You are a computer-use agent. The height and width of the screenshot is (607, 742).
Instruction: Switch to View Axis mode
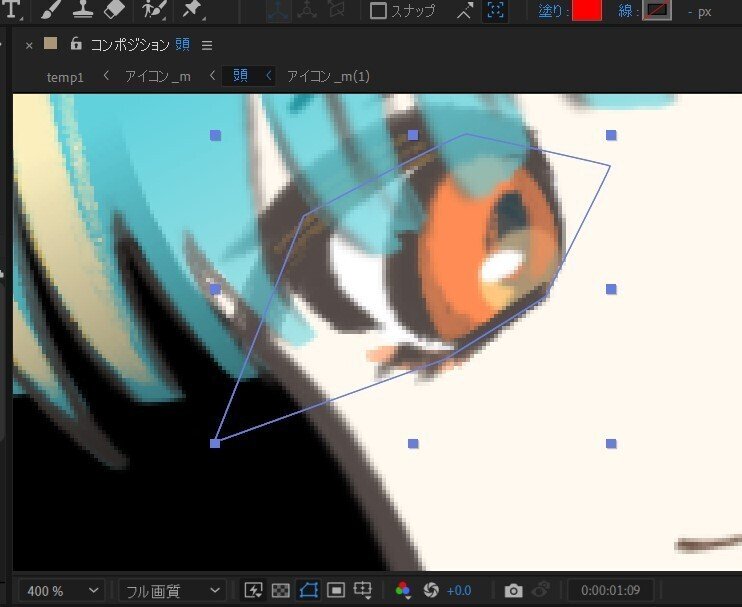336,9
